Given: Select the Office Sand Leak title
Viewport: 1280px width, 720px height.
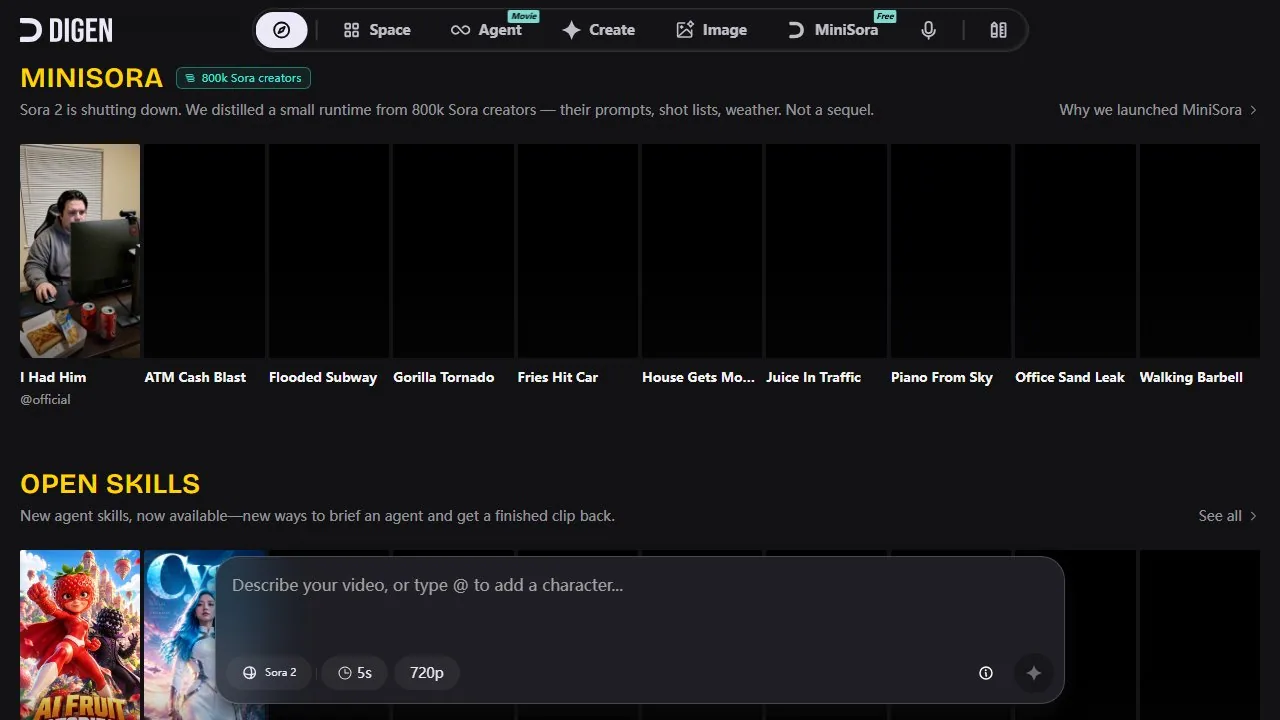Looking at the screenshot, I should click(1070, 377).
